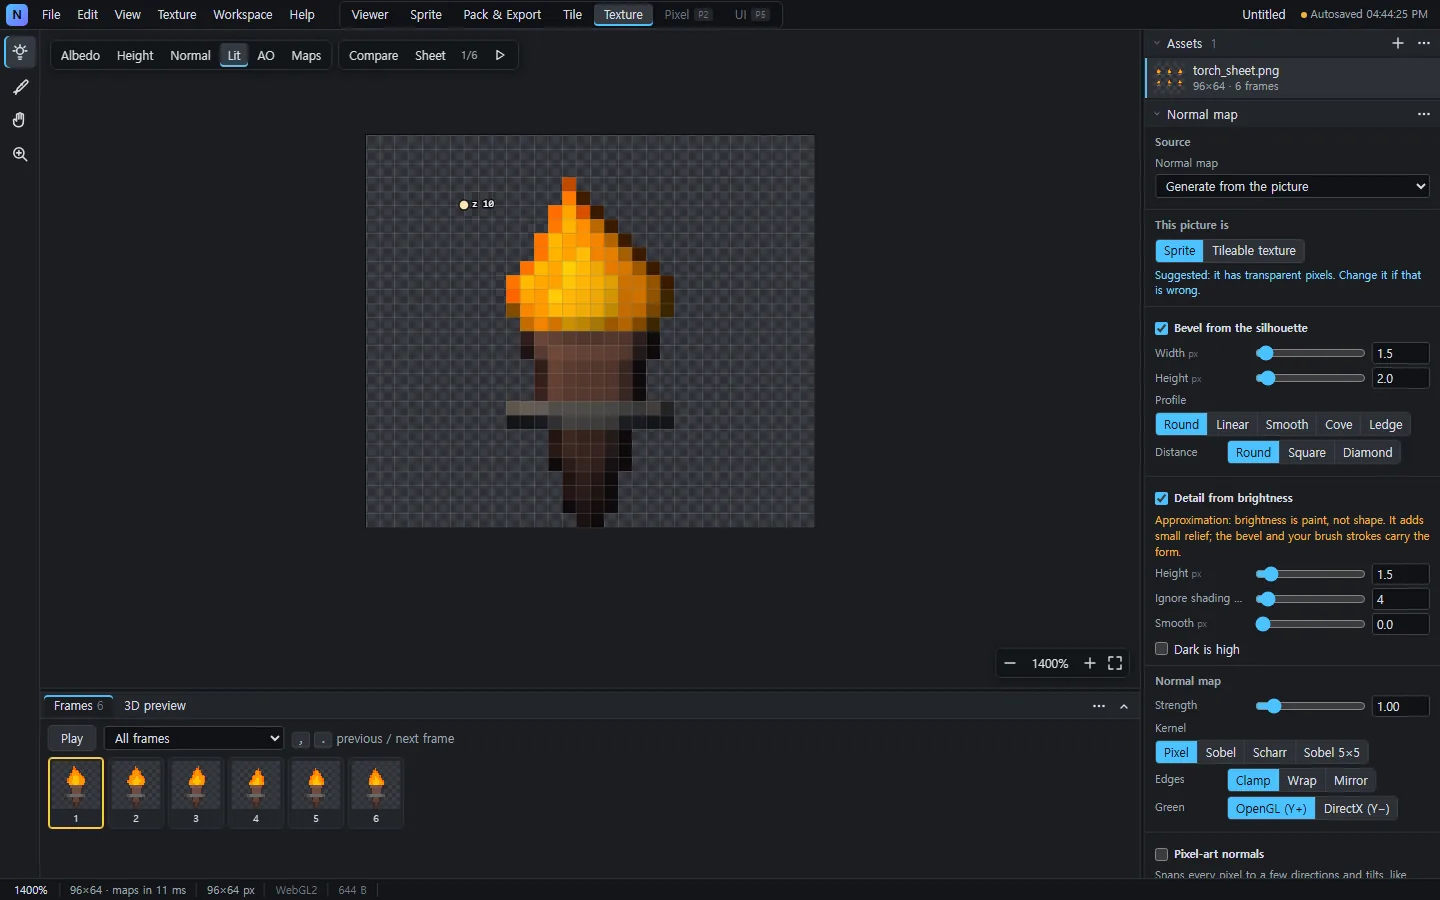This screenshot has width=1440, height=900.
Task: Enable Dark is high checkbox
Action: tap(1161, 649)
